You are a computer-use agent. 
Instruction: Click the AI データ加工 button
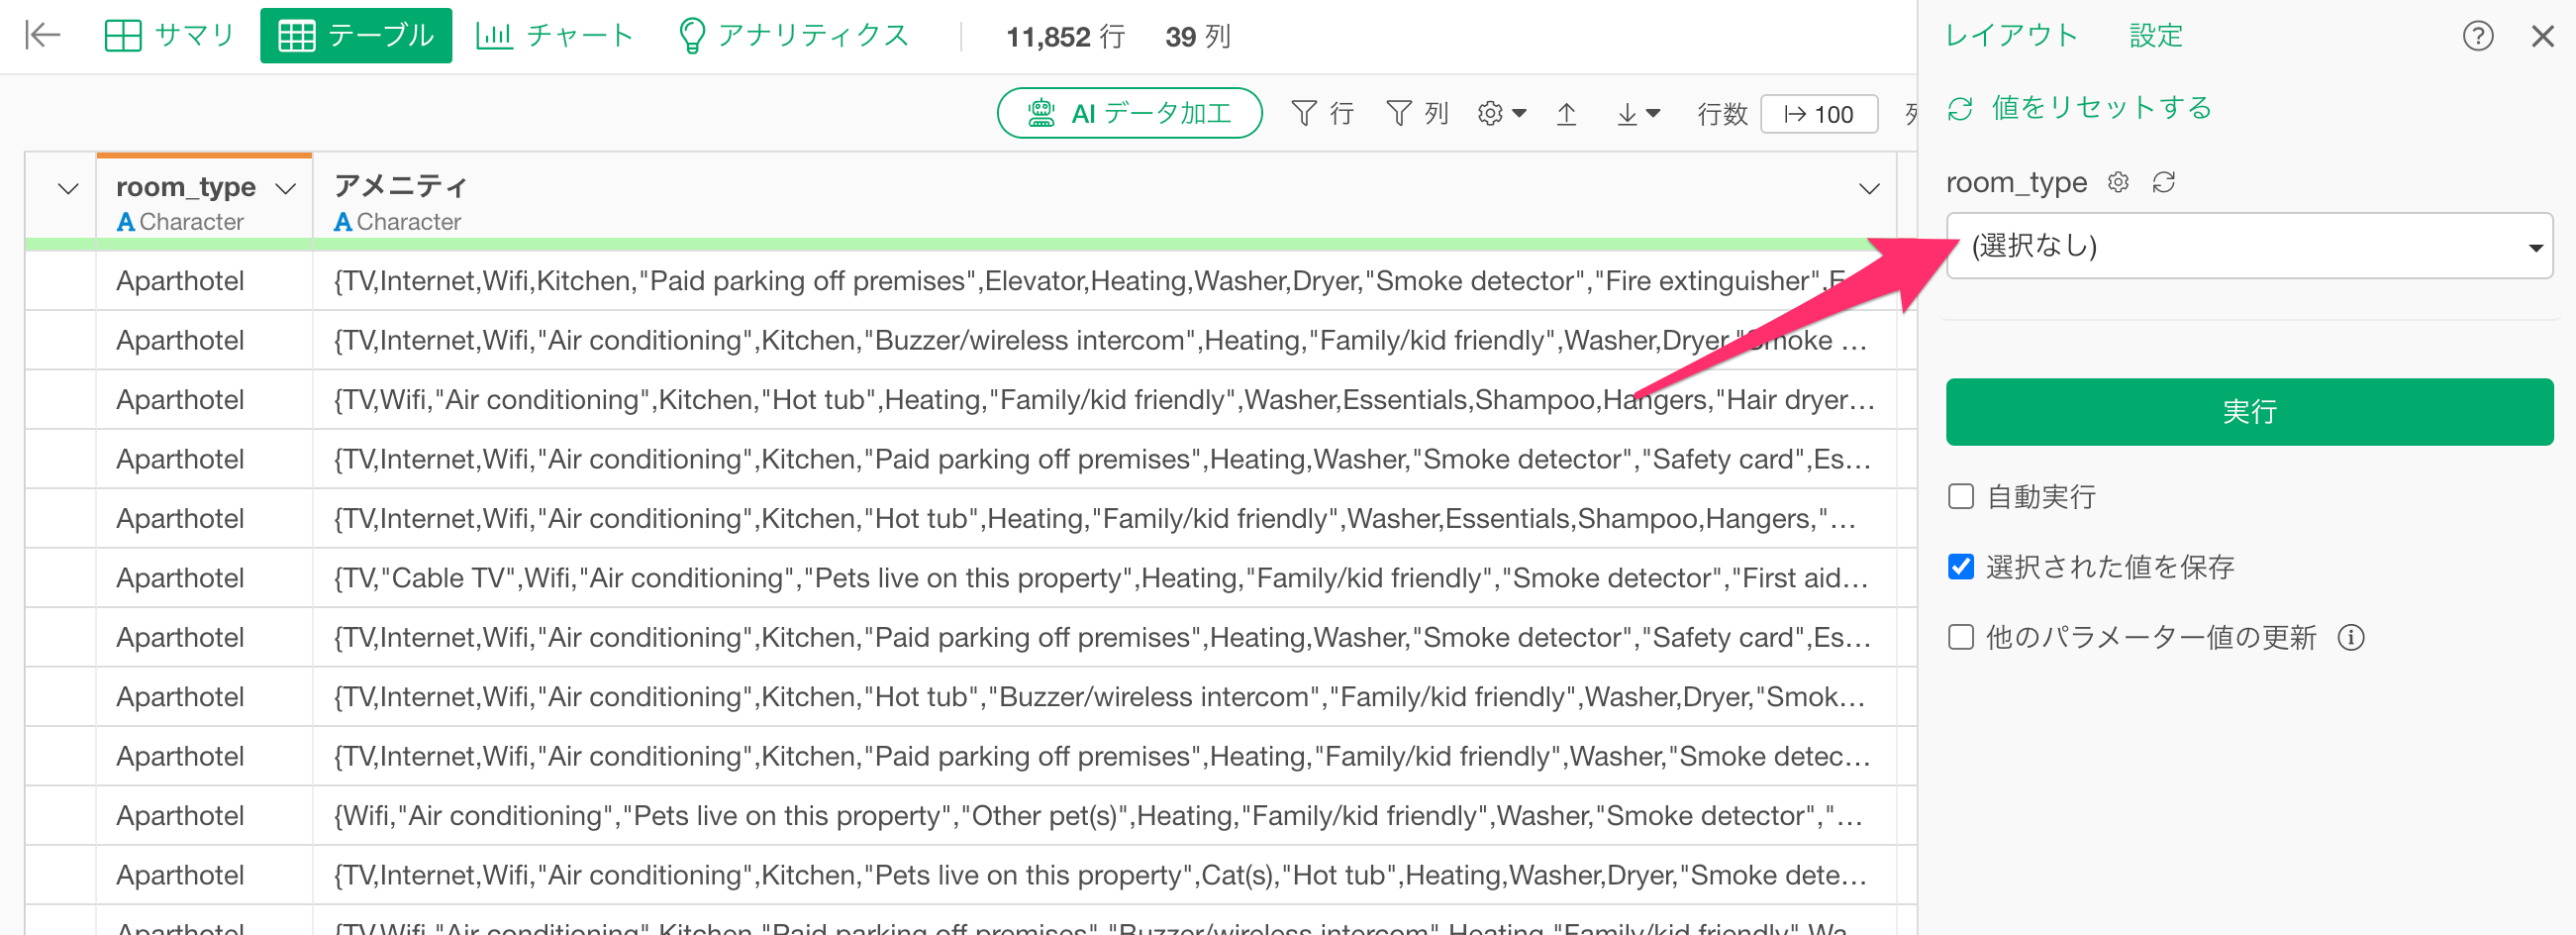point(1129,114)
